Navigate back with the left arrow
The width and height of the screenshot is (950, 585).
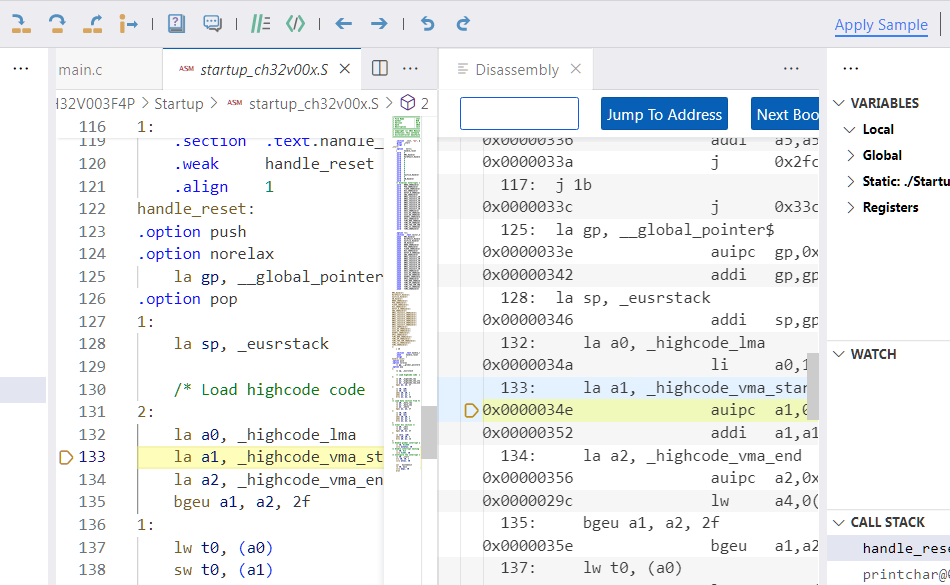pyautogui.click(x=344, y=23)
